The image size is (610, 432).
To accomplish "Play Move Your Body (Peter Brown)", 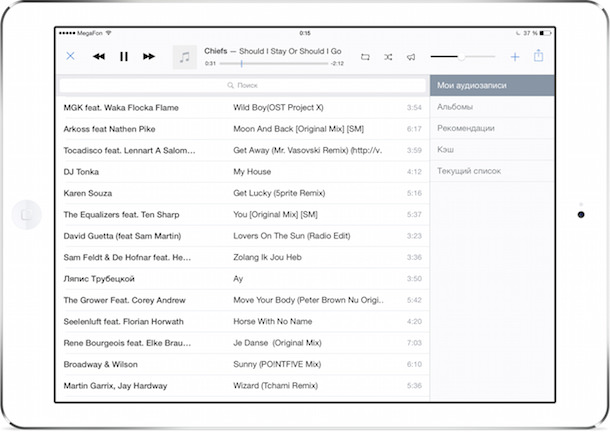I will 308,300.
